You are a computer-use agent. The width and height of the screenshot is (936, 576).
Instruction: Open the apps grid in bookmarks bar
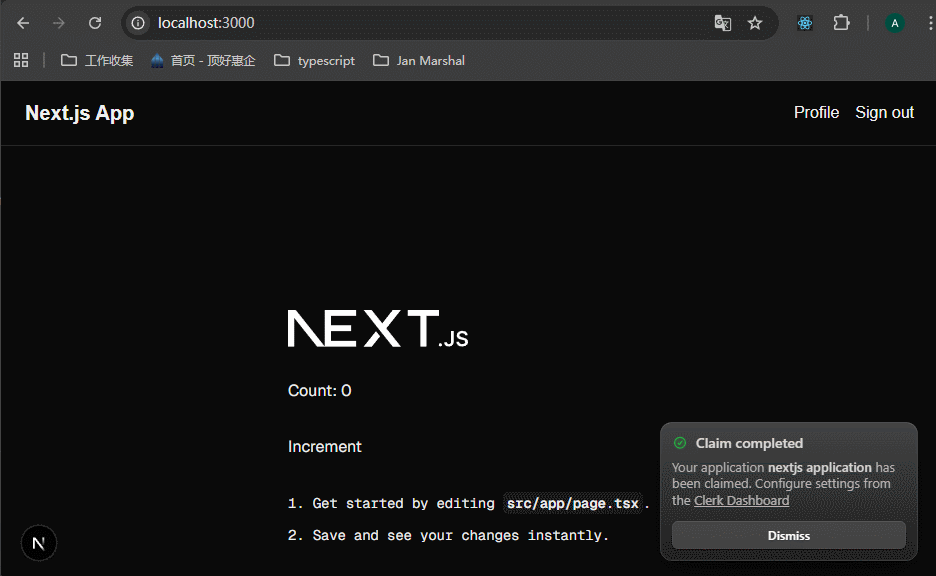click(x=21, y=60)
